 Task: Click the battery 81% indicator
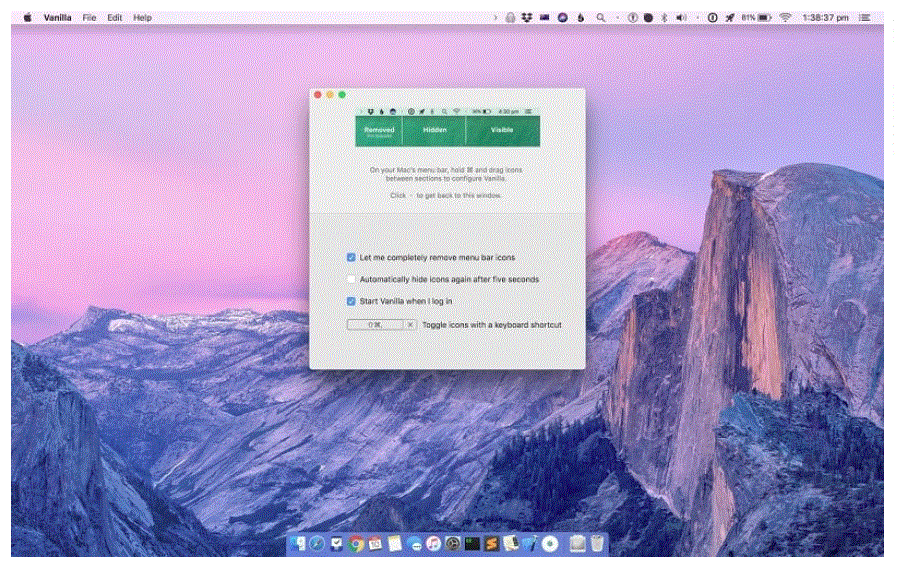click(x=756, y=18)
